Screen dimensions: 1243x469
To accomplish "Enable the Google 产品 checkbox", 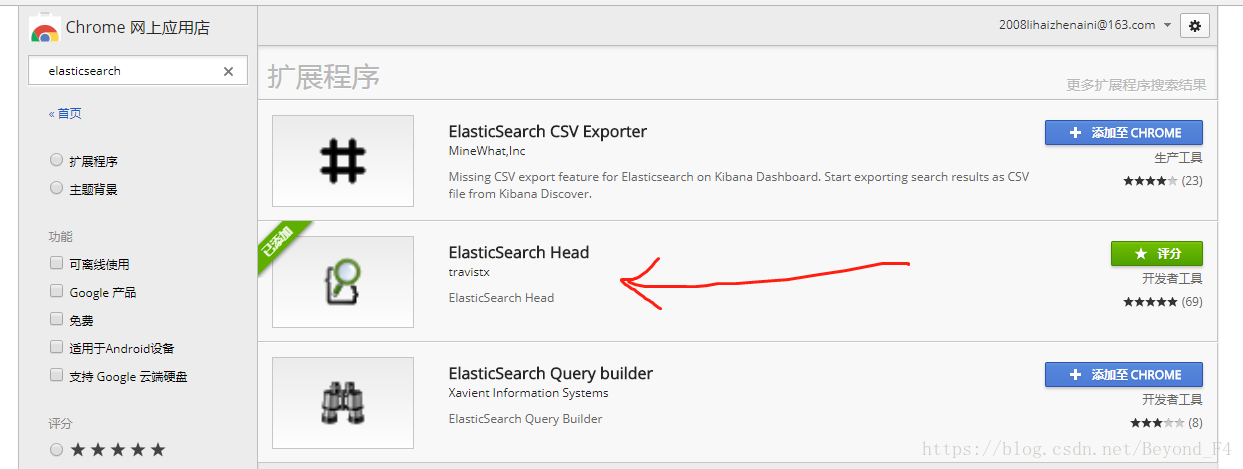I will (57, 292).
